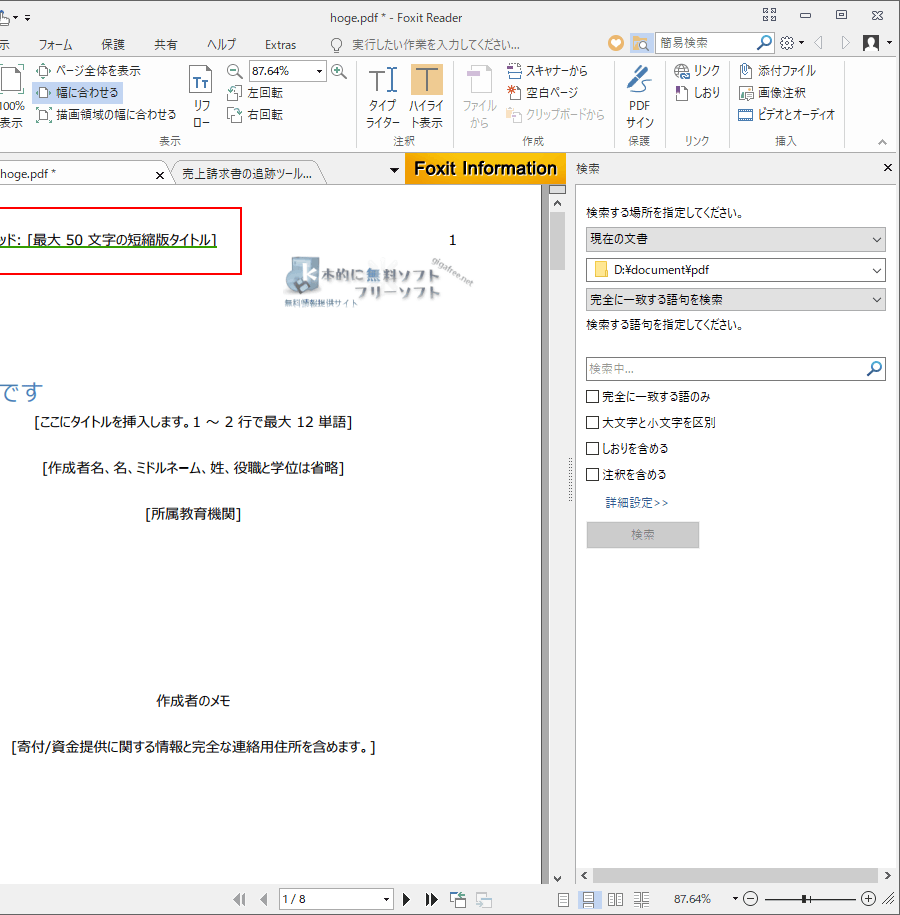Expand the document tab list arrow
900x915 pixels.
coord(394,170)
